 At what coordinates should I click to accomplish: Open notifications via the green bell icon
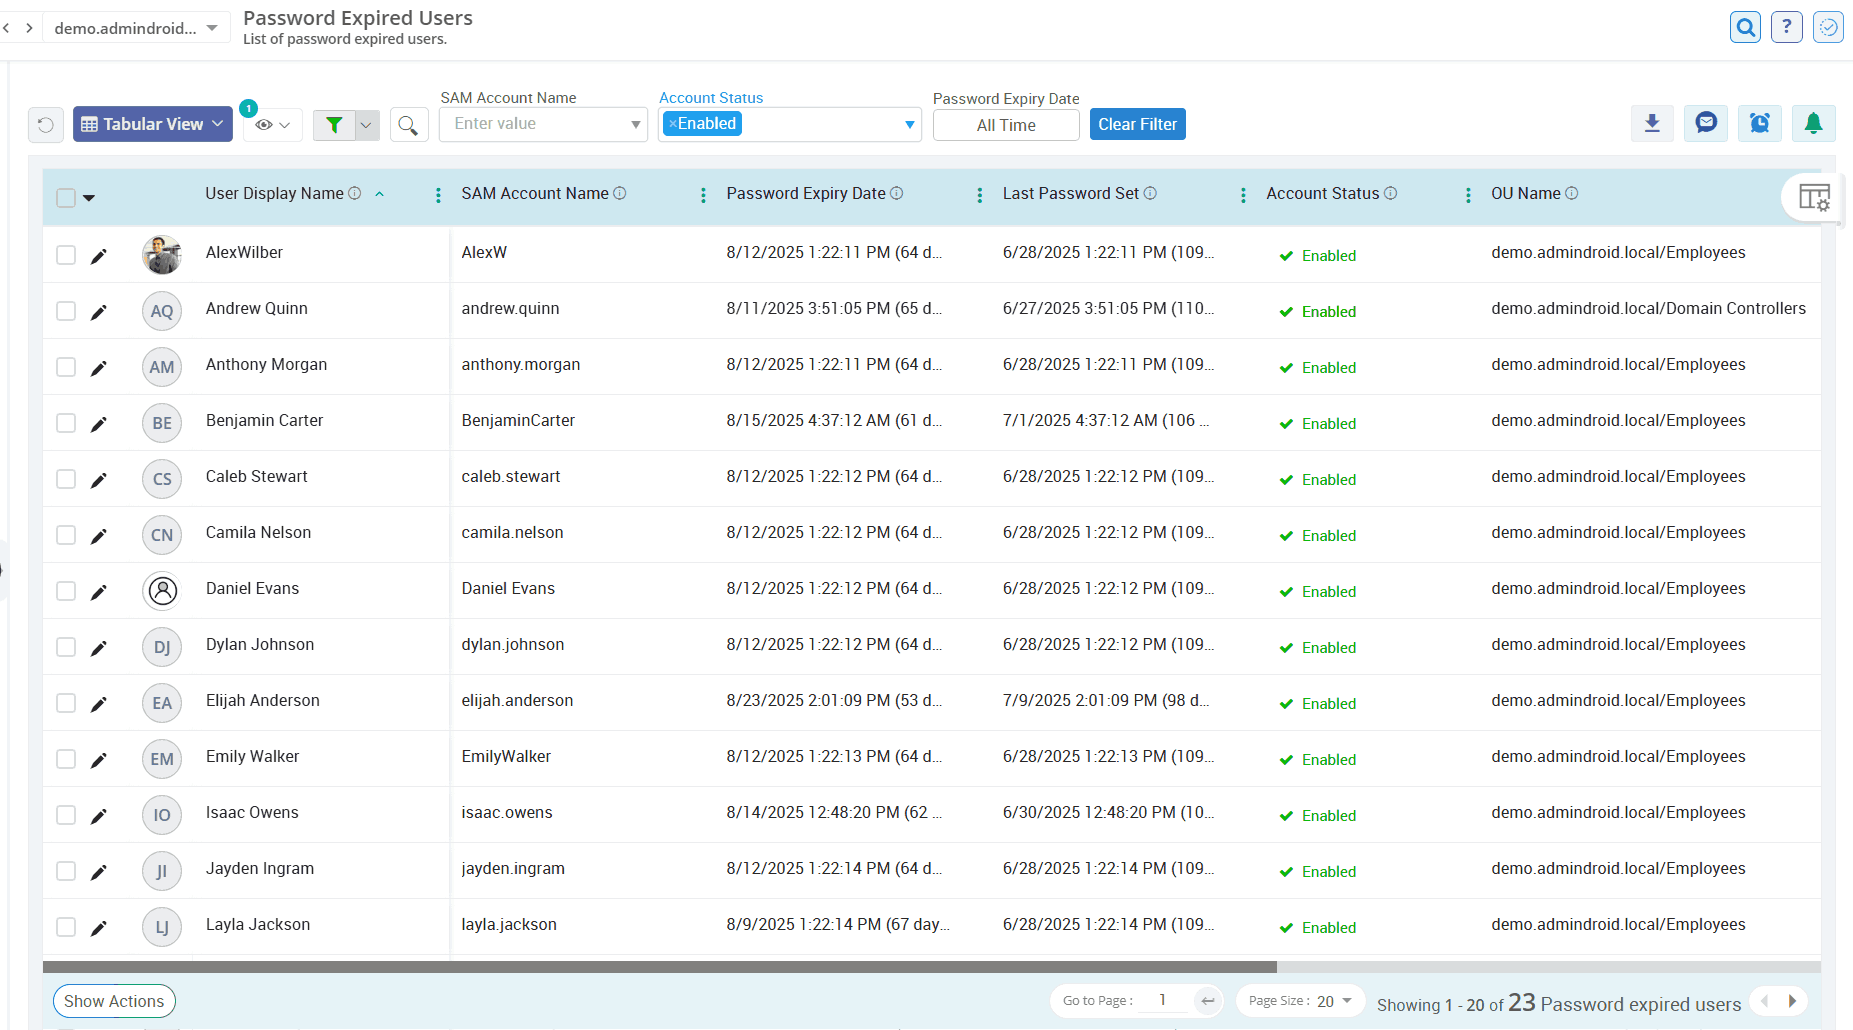click(x=1814, y=123)
